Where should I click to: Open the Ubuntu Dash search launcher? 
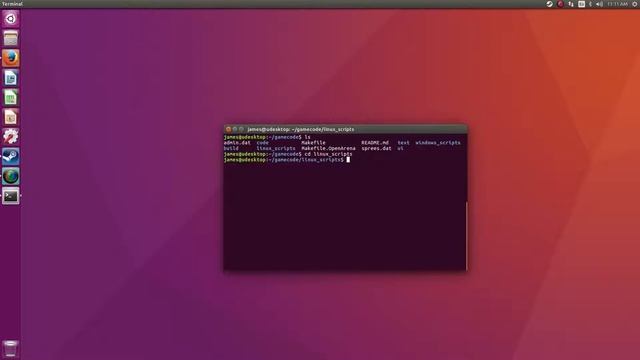(x=11, y=19)
